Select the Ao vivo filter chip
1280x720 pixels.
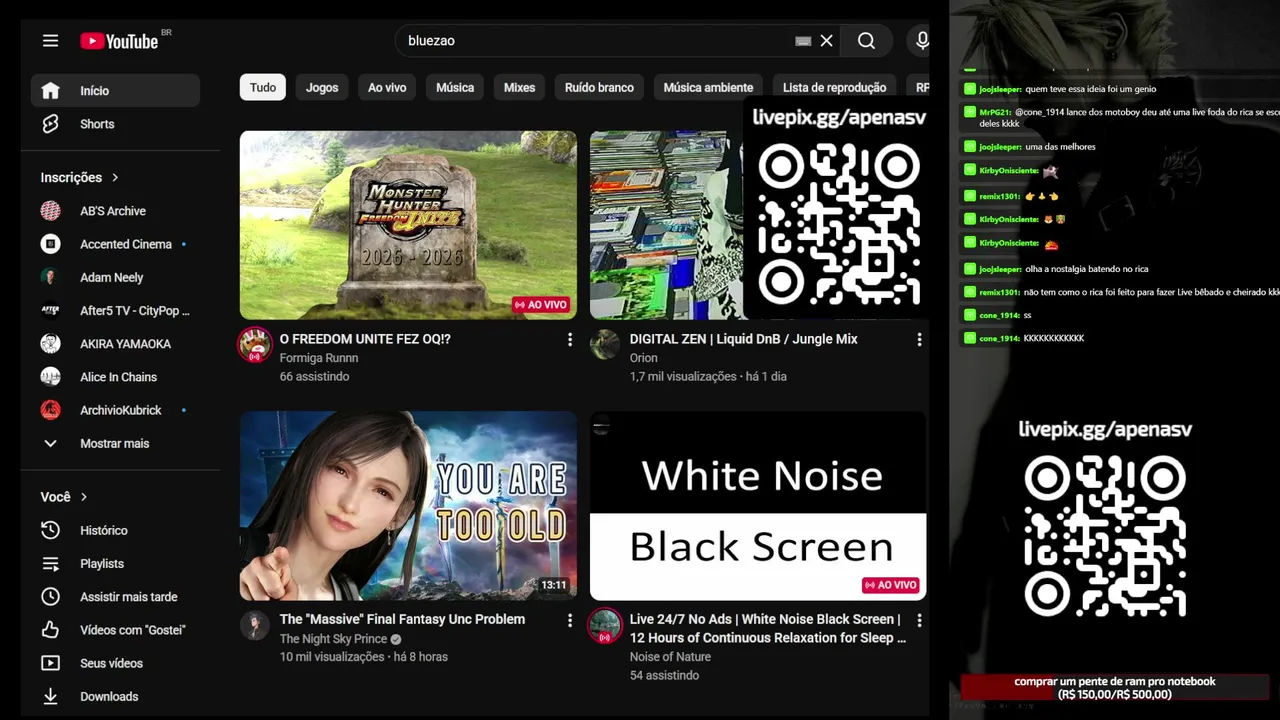[387, 88]
